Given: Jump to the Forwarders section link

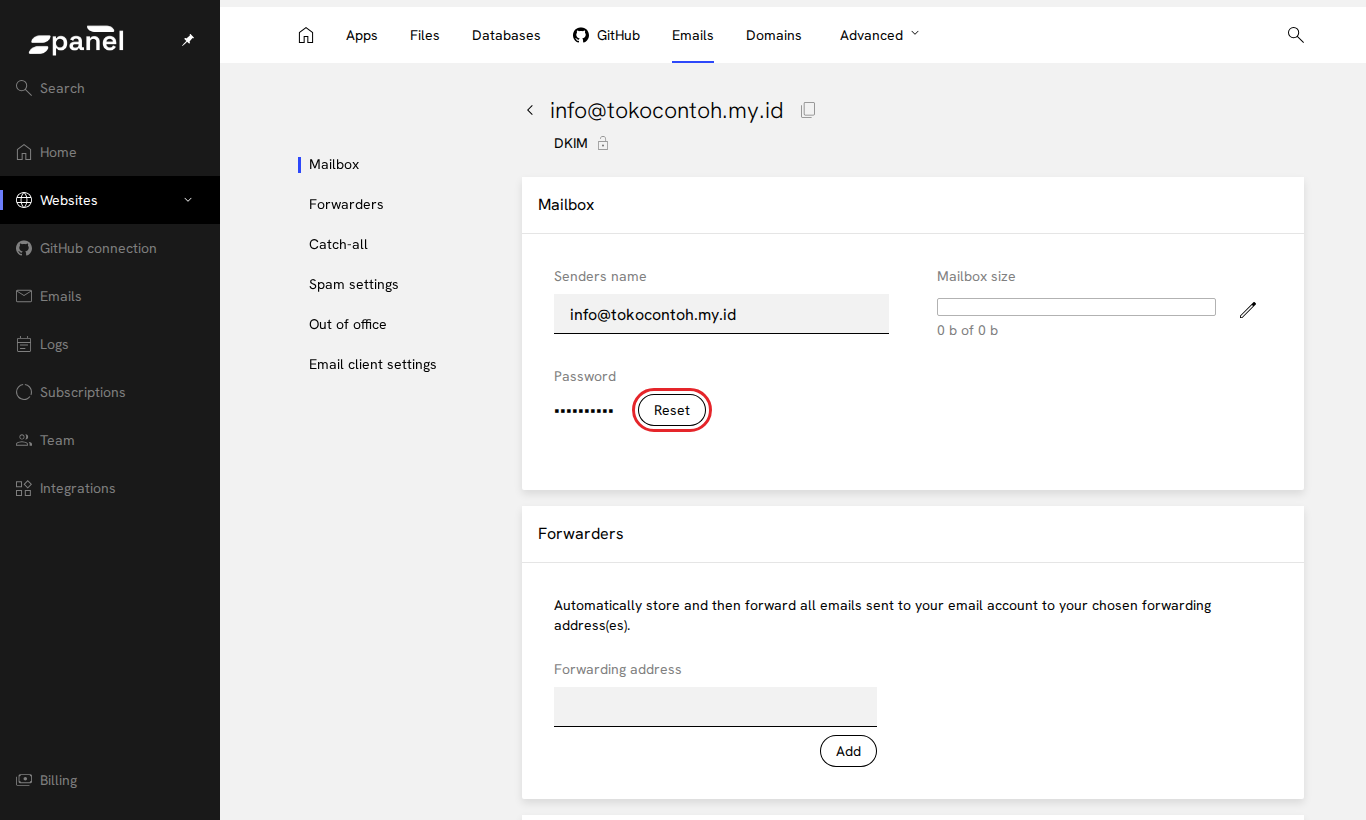Looking at the screenshot, I should pyautogui.click(x=346, y=204).
